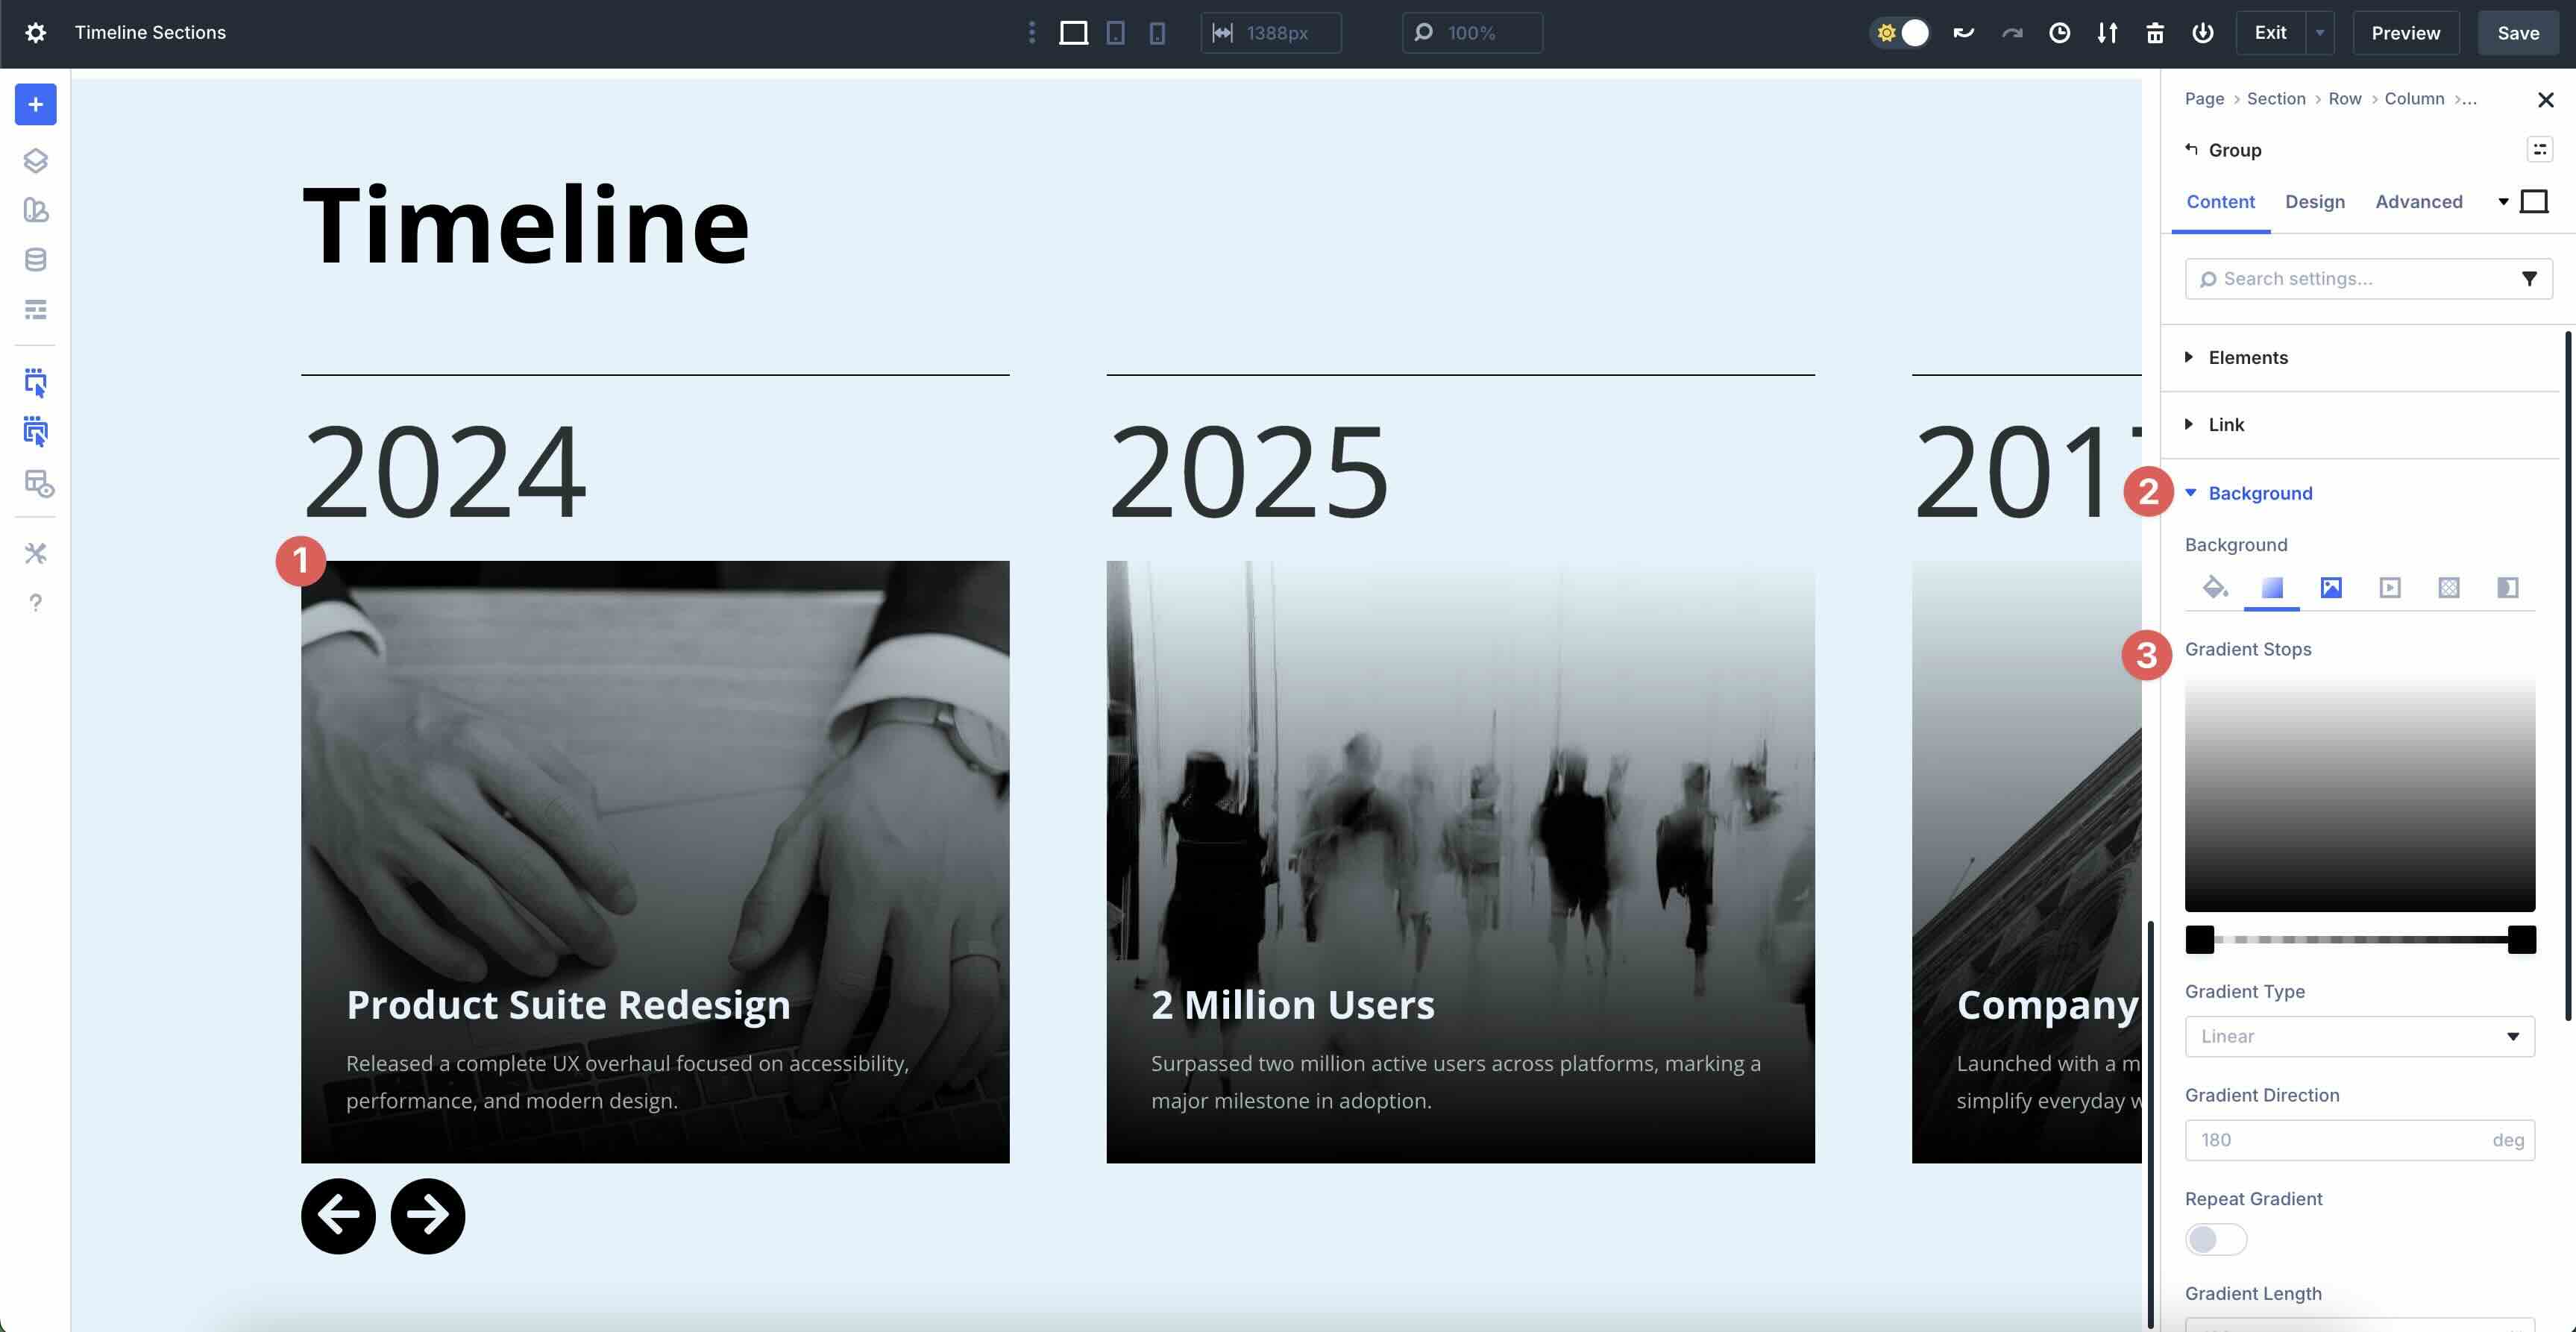This screenshot has width=2576, height=1332.
Task: Switch to the Design tab
Action: 2314,202
